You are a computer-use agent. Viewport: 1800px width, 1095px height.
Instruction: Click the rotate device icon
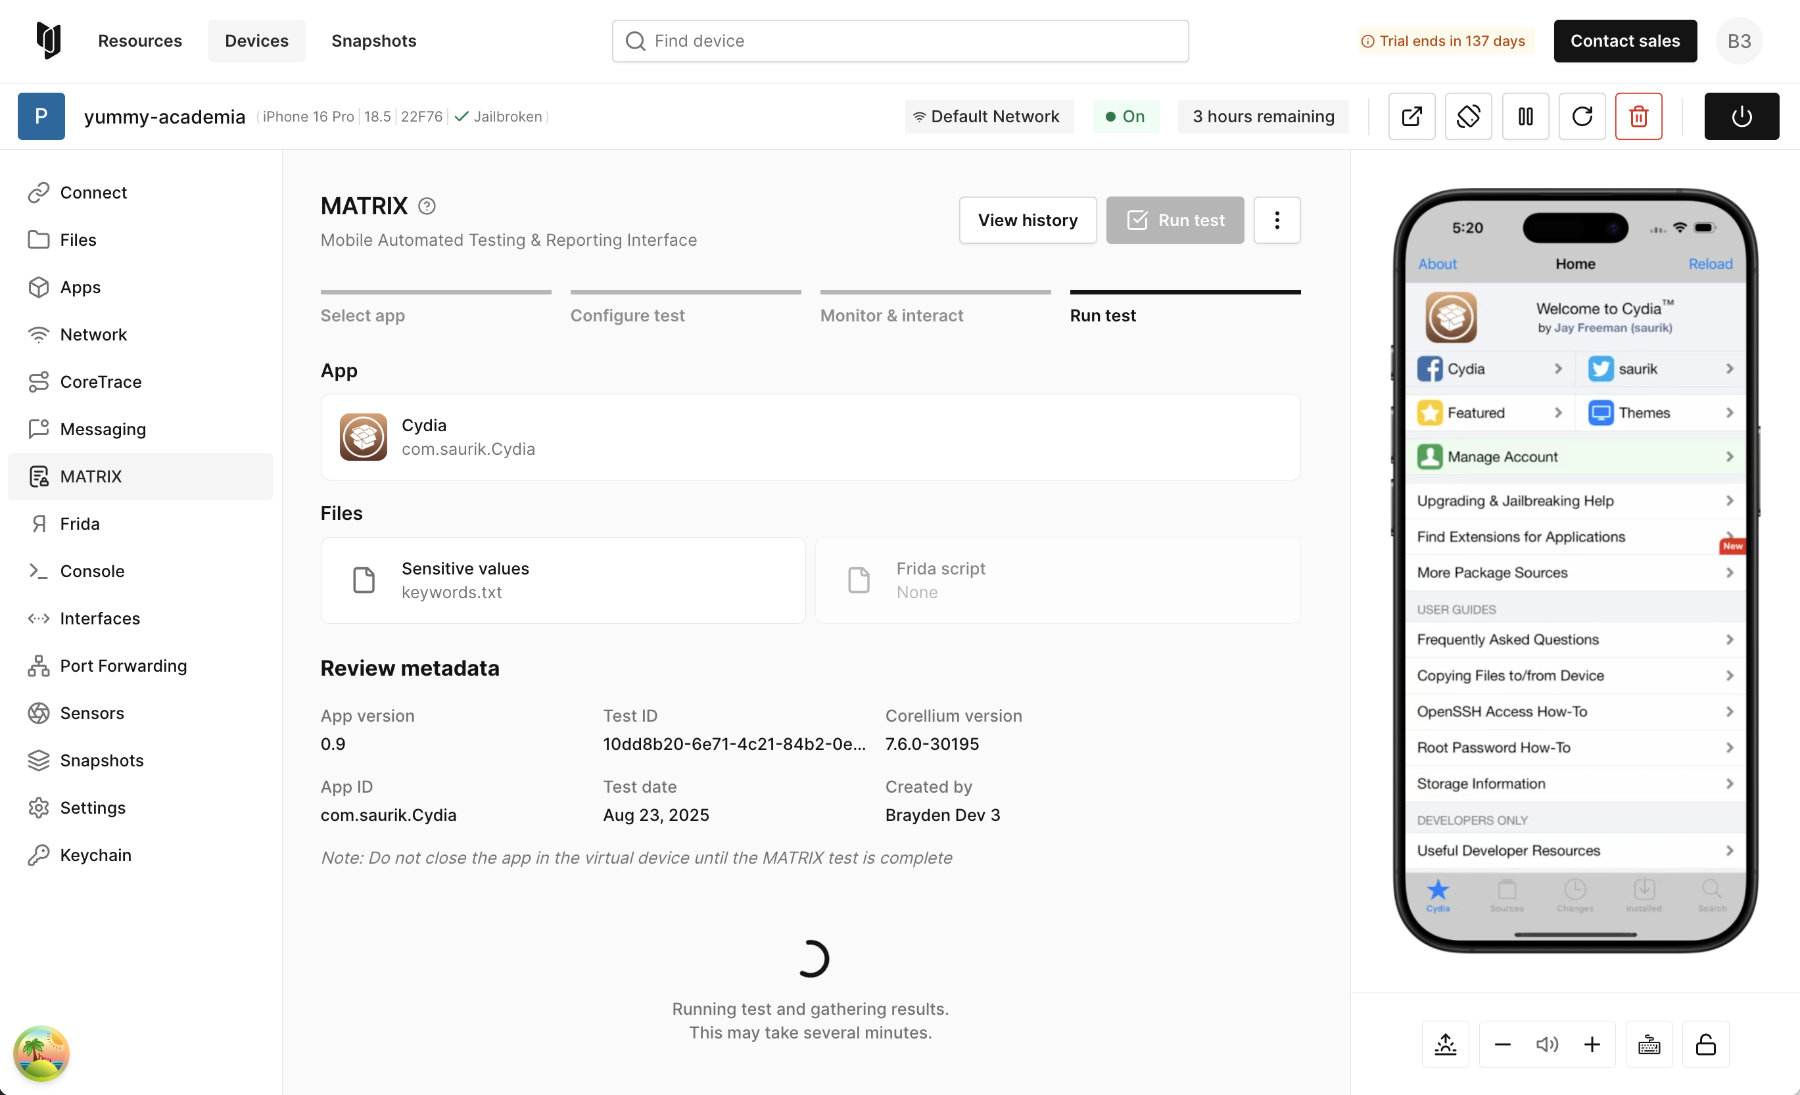(1468, 117)
